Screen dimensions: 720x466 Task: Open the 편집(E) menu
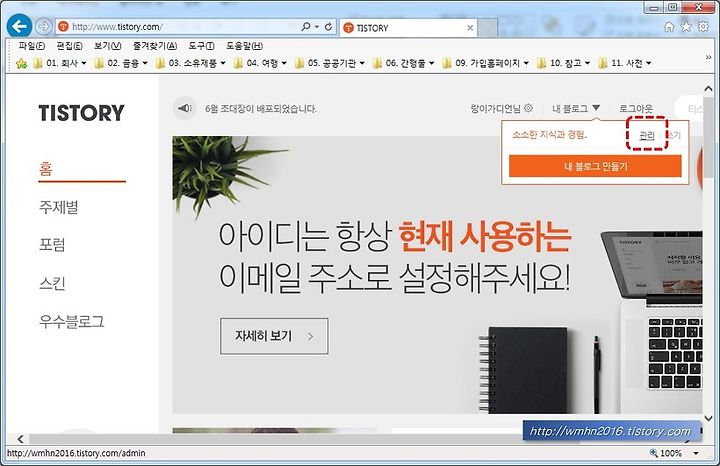(69, 45)
